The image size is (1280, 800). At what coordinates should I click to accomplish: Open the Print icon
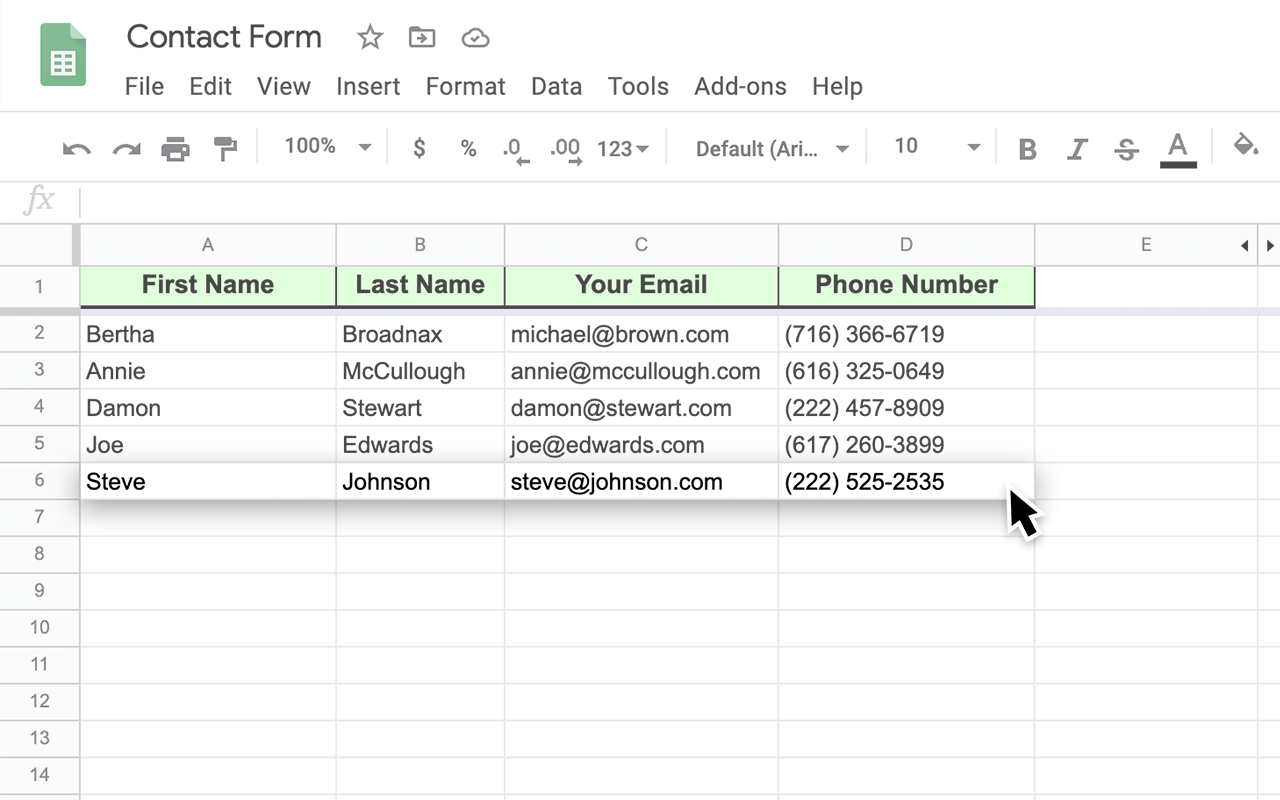[176, 146]
